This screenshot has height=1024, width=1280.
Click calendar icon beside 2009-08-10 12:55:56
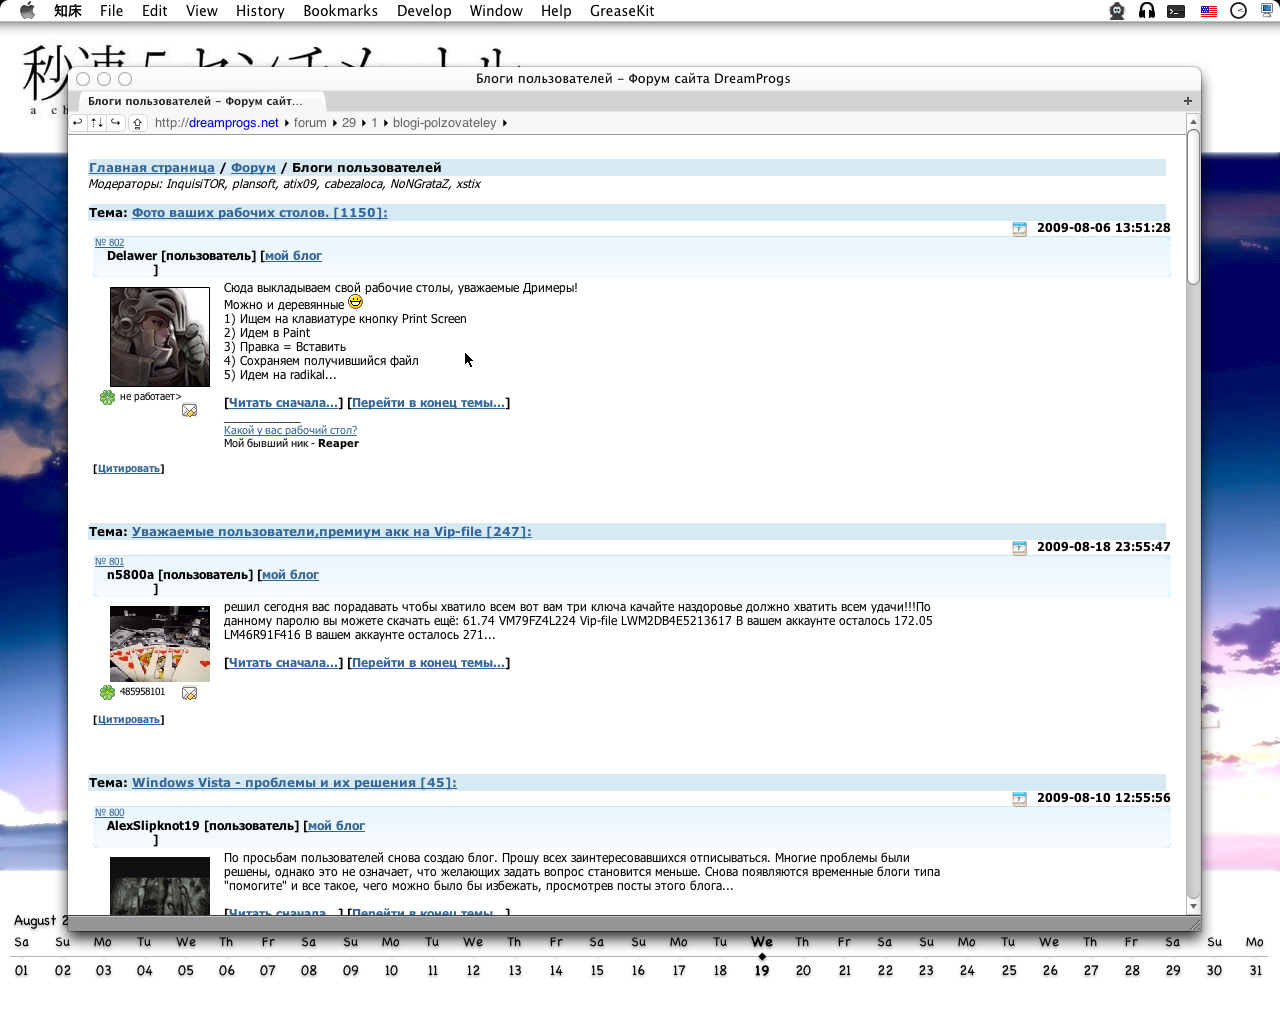pos(1019,799)
